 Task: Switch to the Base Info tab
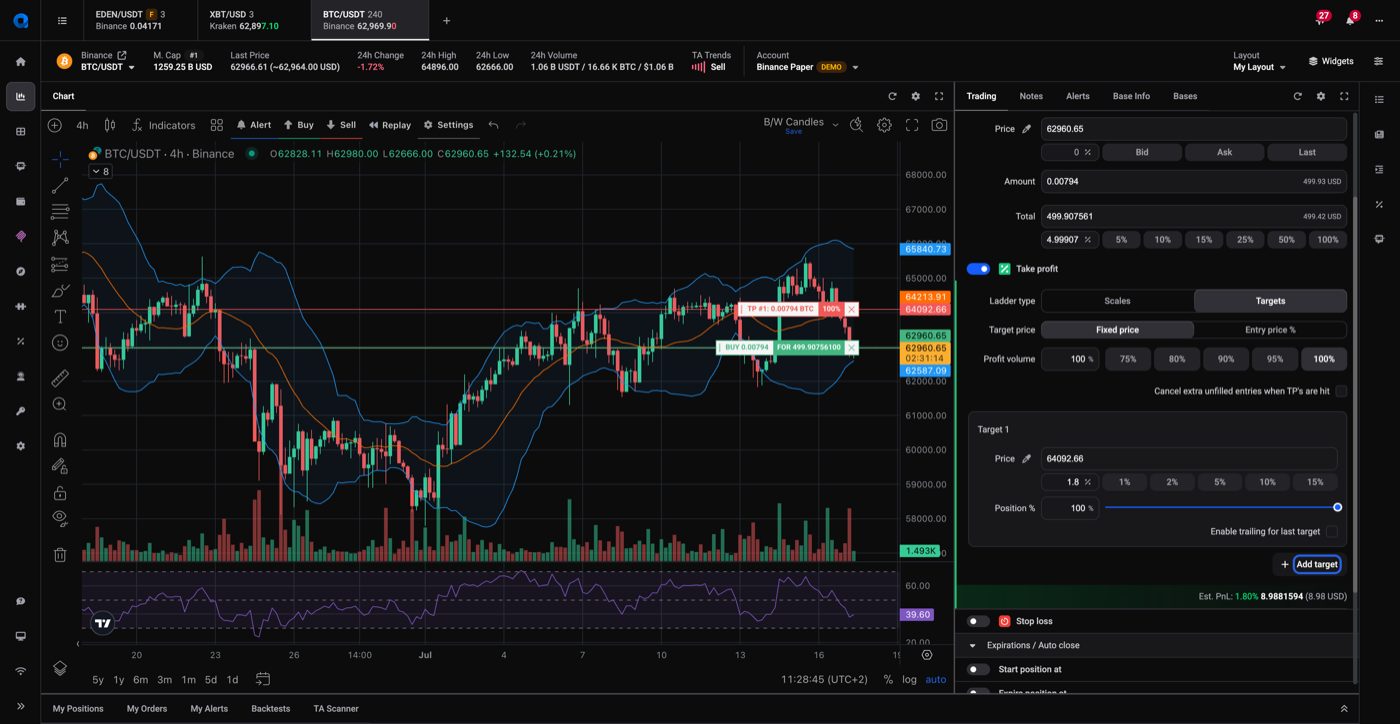[1131, 96]
